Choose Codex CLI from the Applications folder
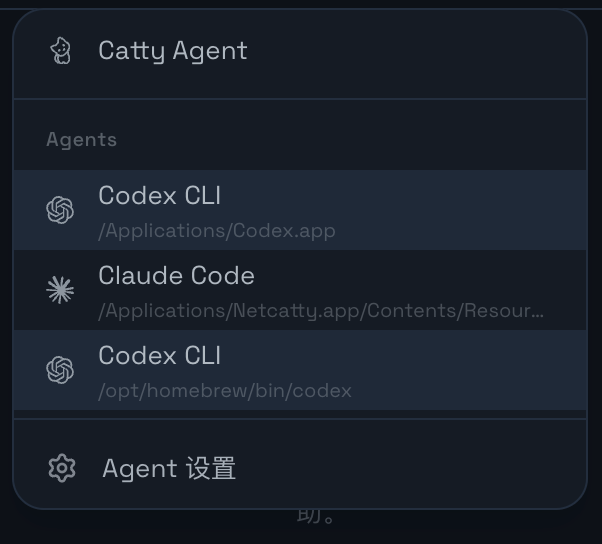This screenshot has height=544, width=602. pos(159,196)
